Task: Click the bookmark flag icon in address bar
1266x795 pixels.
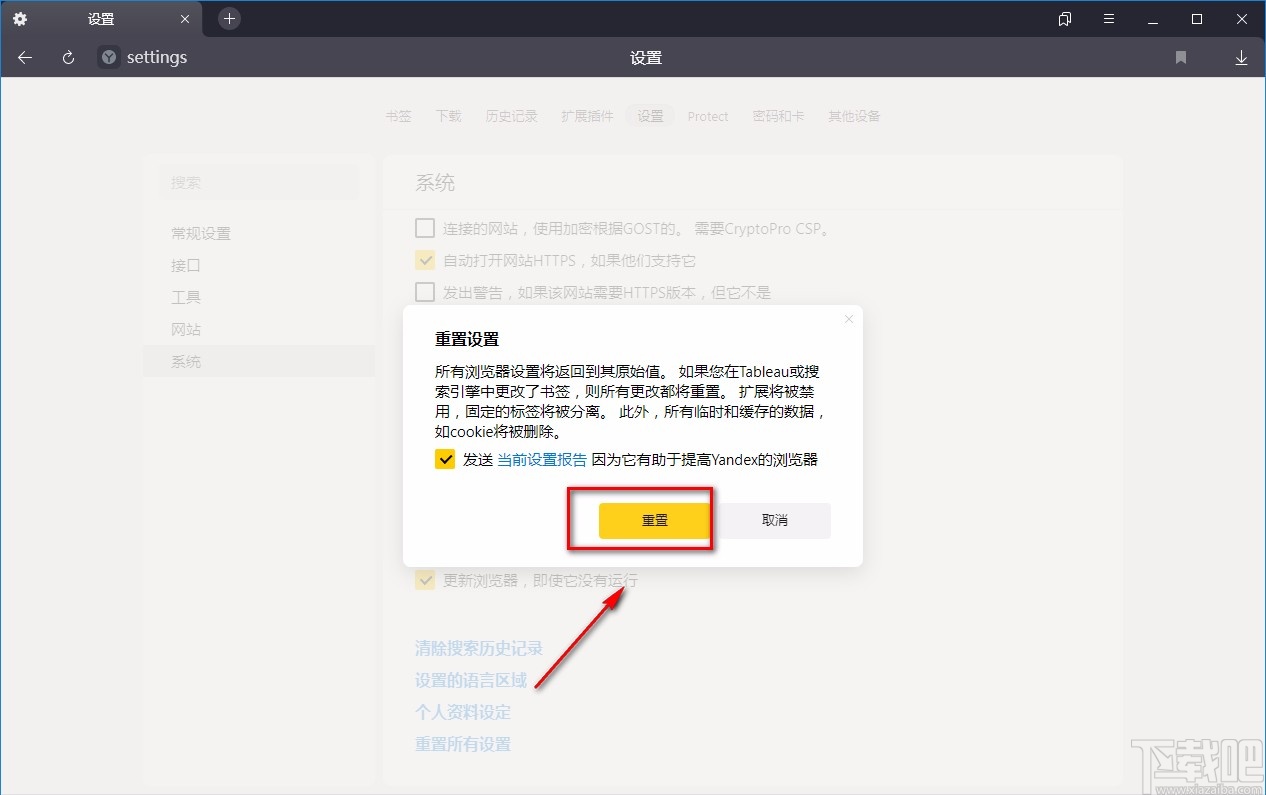Action: [1180, 57]
